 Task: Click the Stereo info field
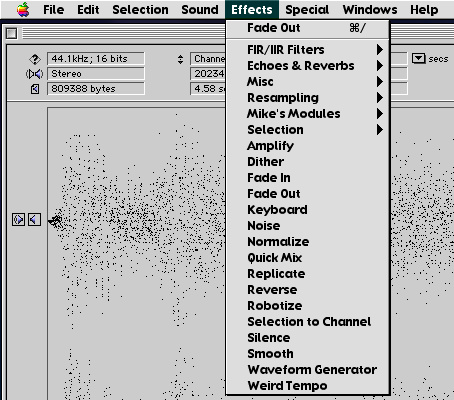(x=96, y=74)
